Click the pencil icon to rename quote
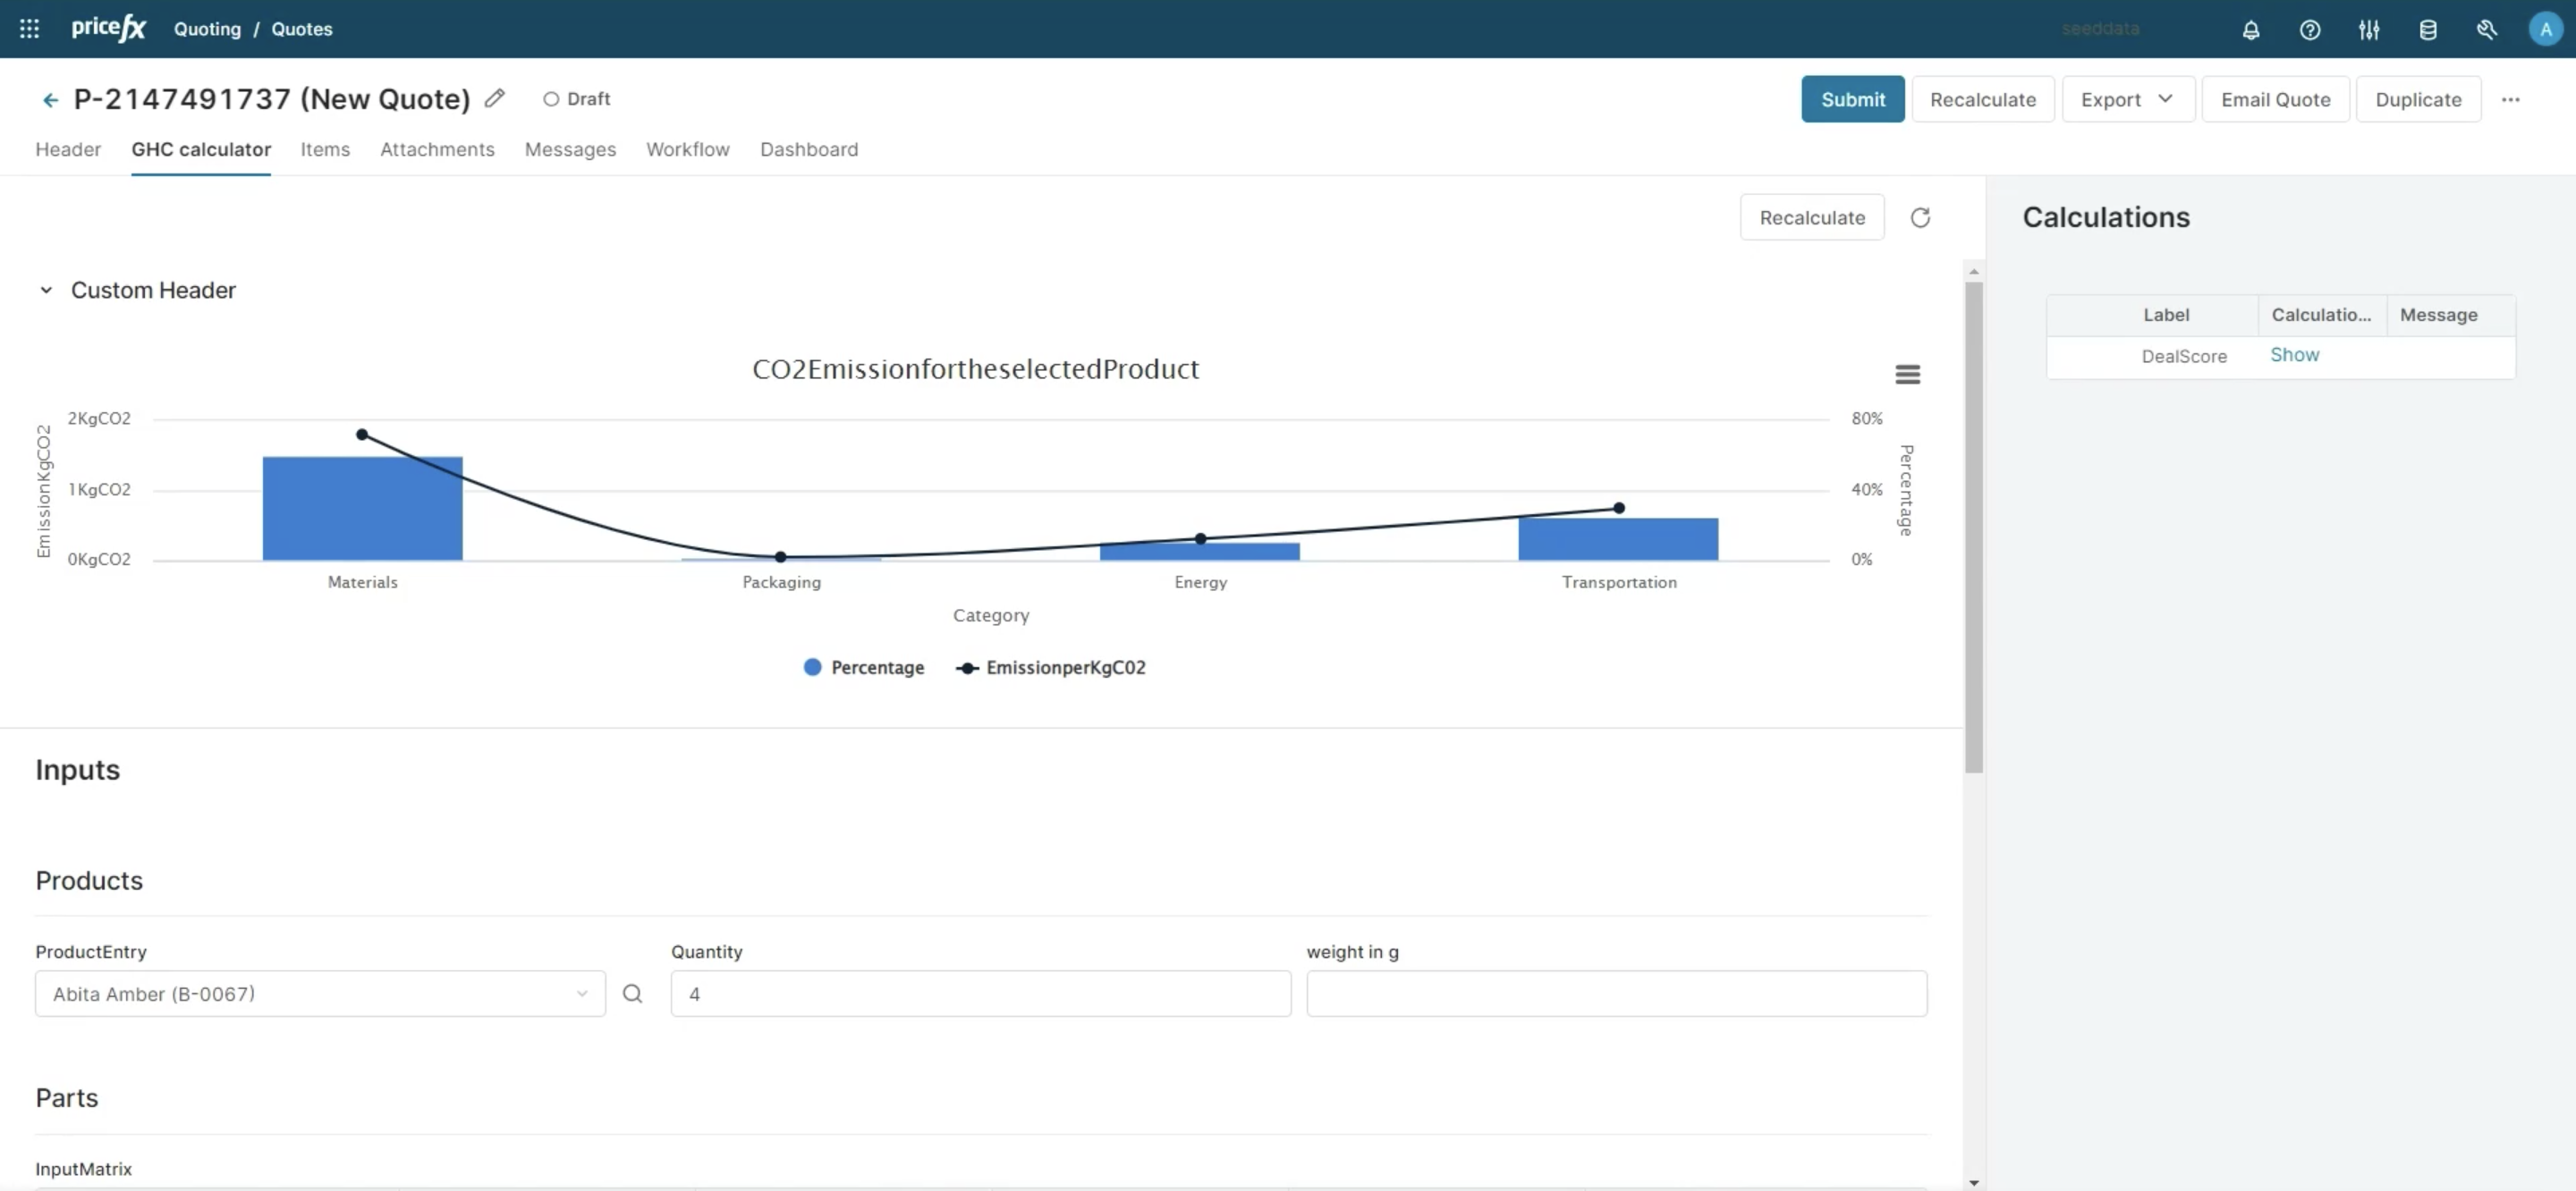The width and height of the screenshot is (2576, 1191). [494, 98]
